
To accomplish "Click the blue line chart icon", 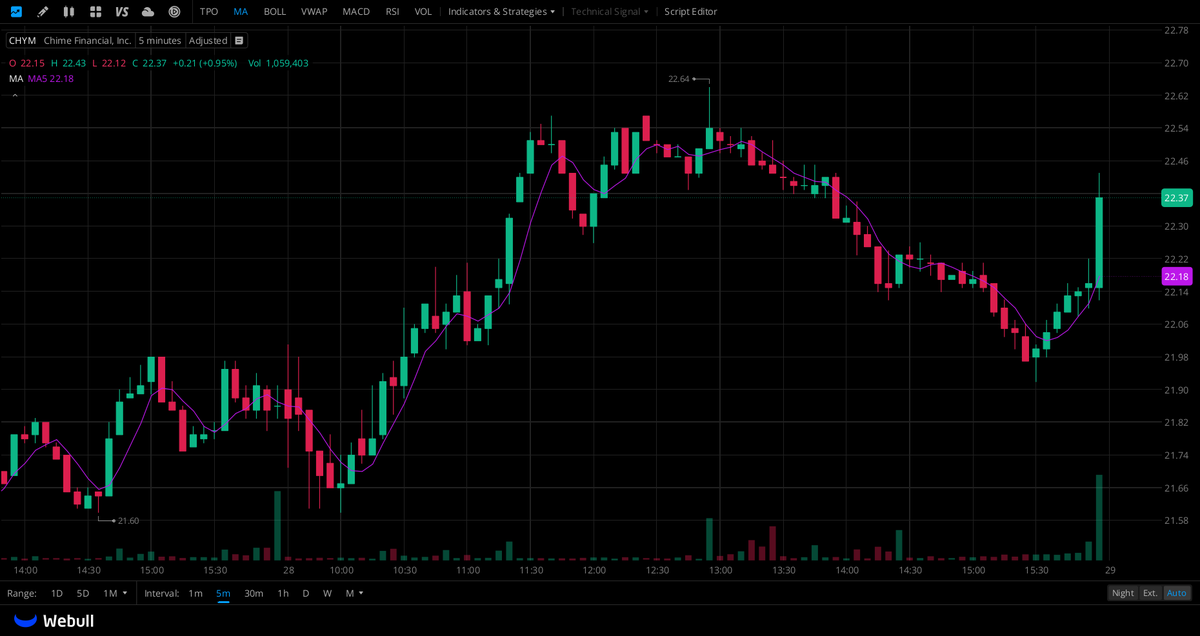I will pos(16,12).
